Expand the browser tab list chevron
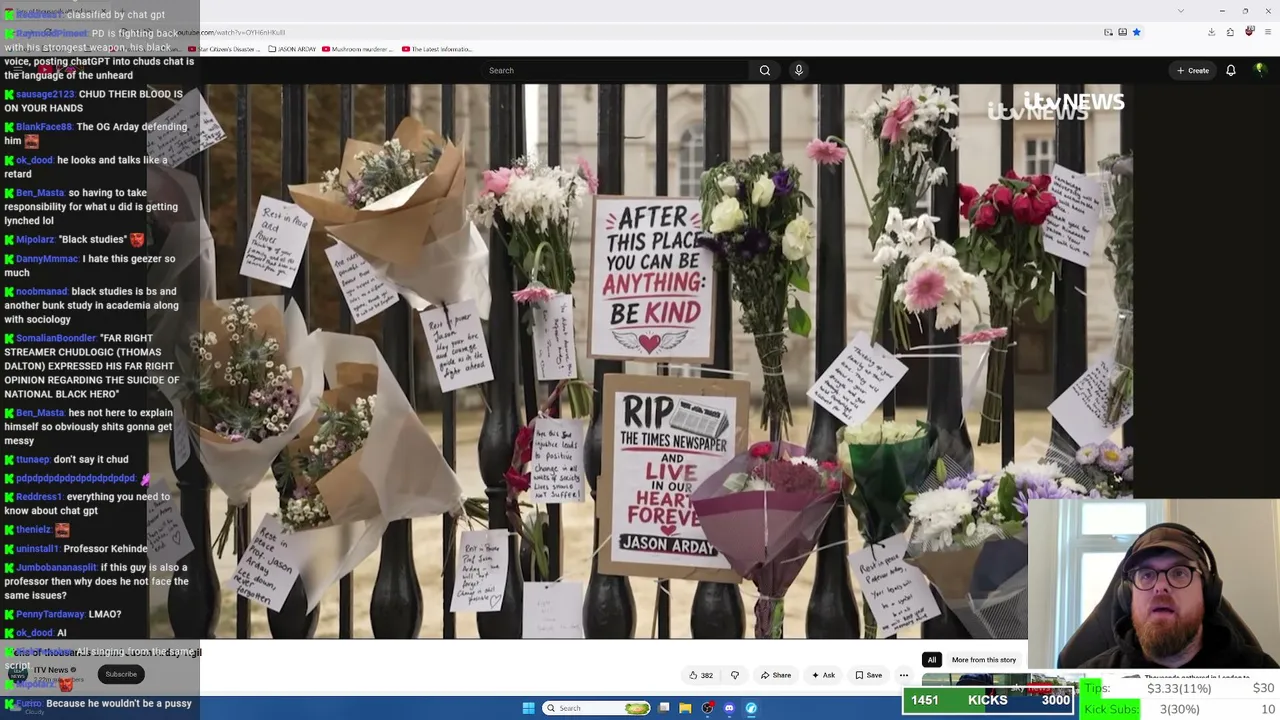 pos(1181,11)
